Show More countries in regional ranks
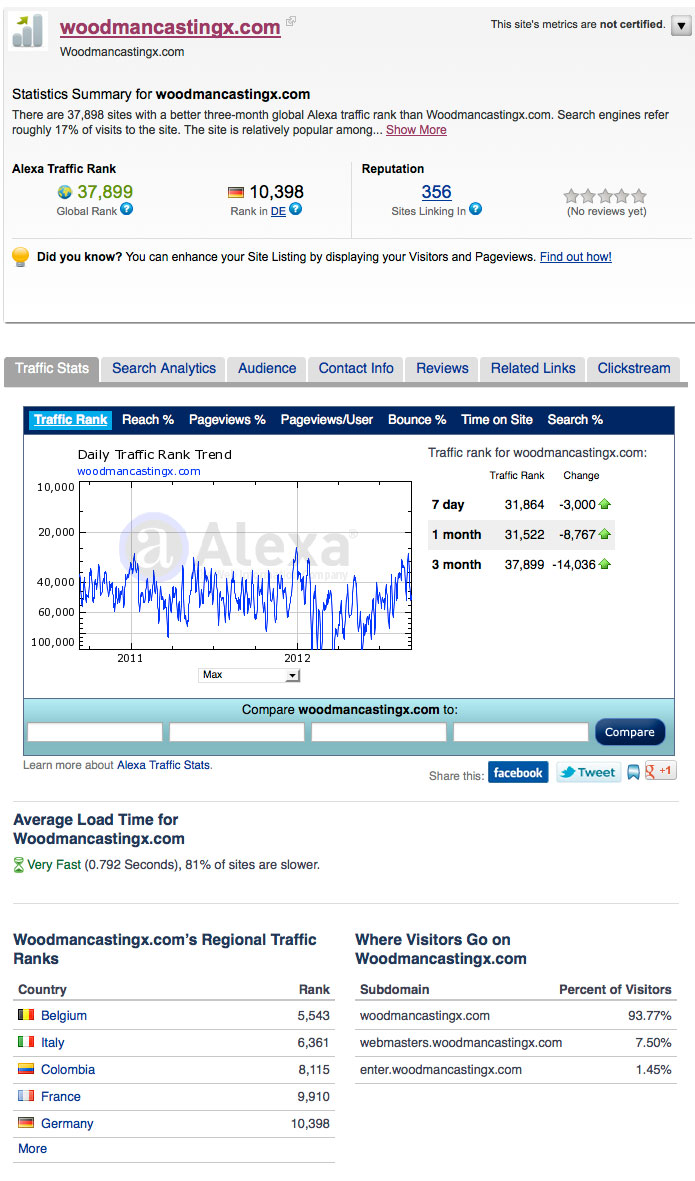The image size is (695, 1181). tap(32, 1149)
